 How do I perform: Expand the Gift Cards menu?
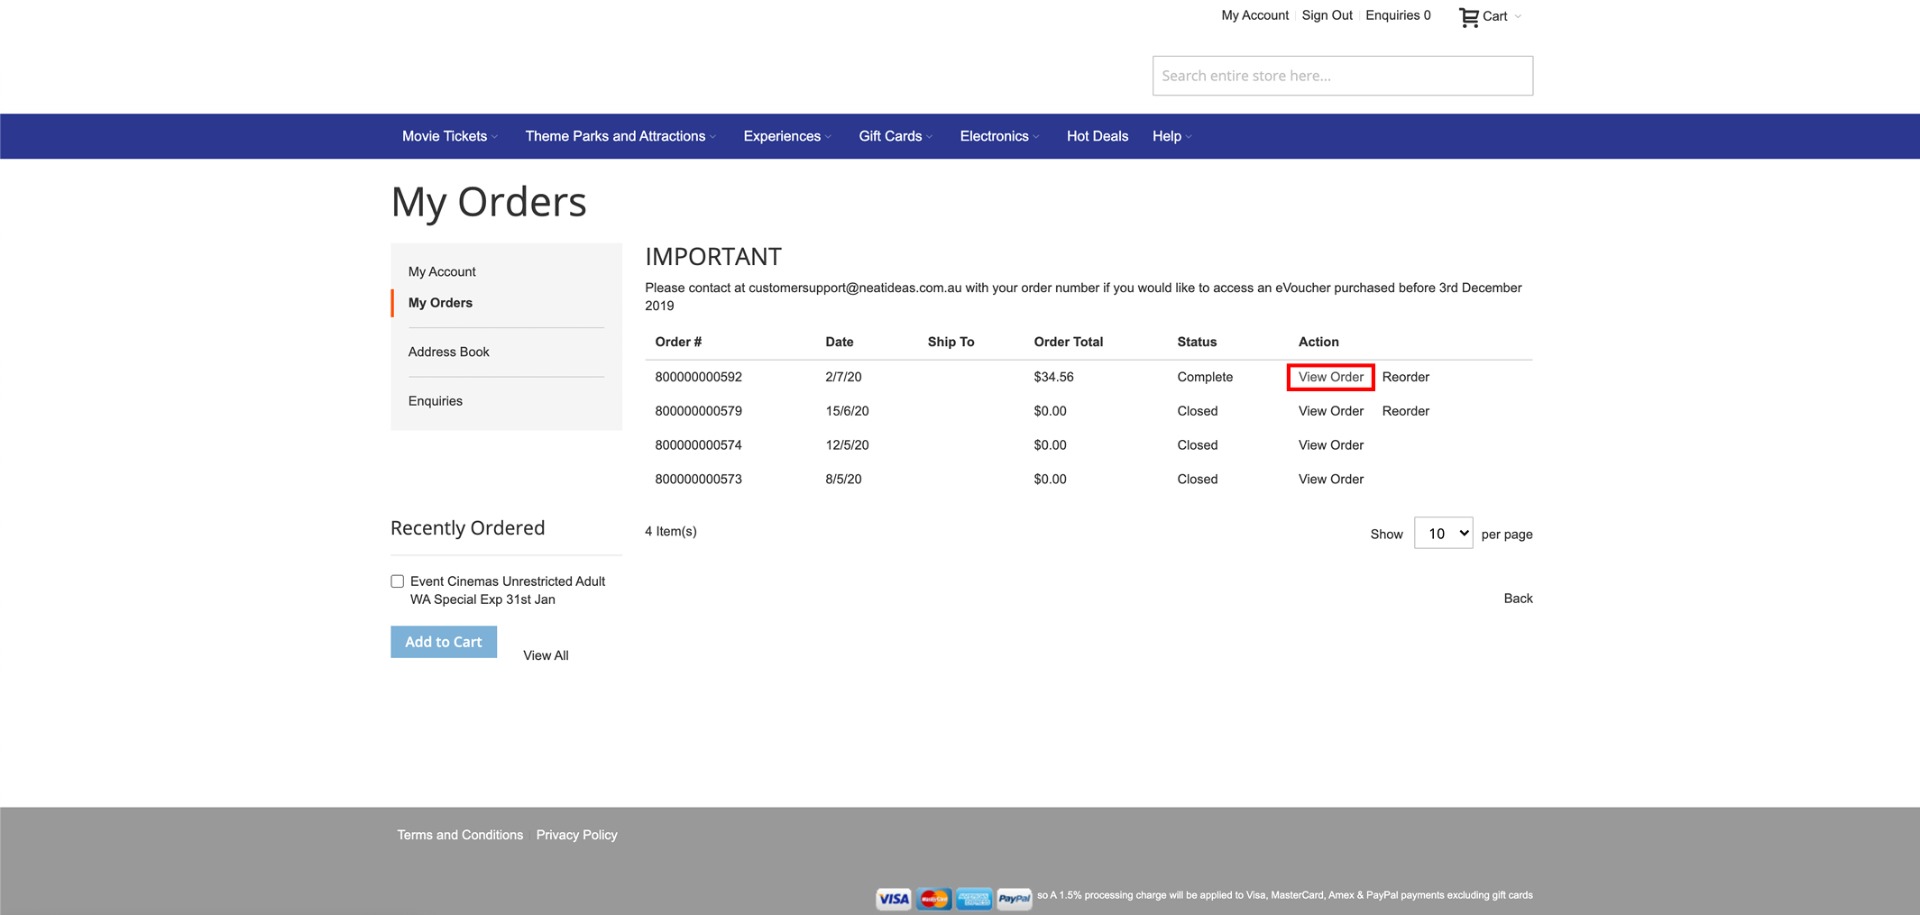895,136
